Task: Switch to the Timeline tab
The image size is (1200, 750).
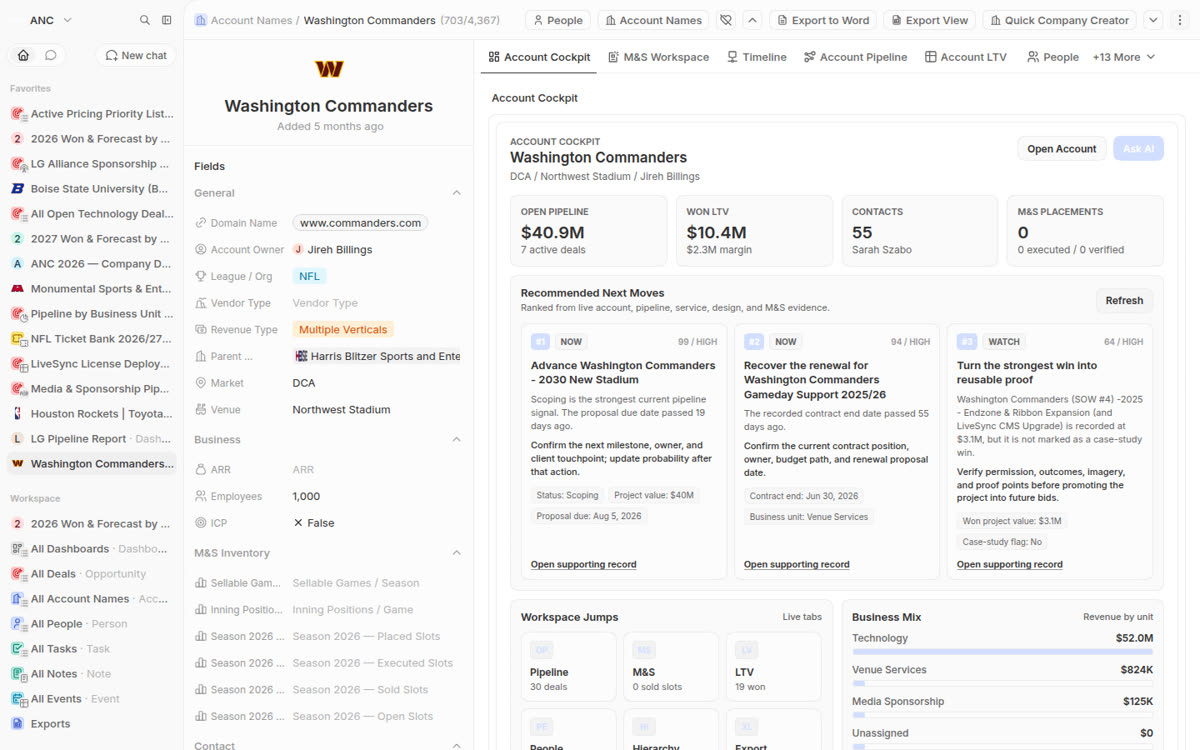Action: pos(756,57)
